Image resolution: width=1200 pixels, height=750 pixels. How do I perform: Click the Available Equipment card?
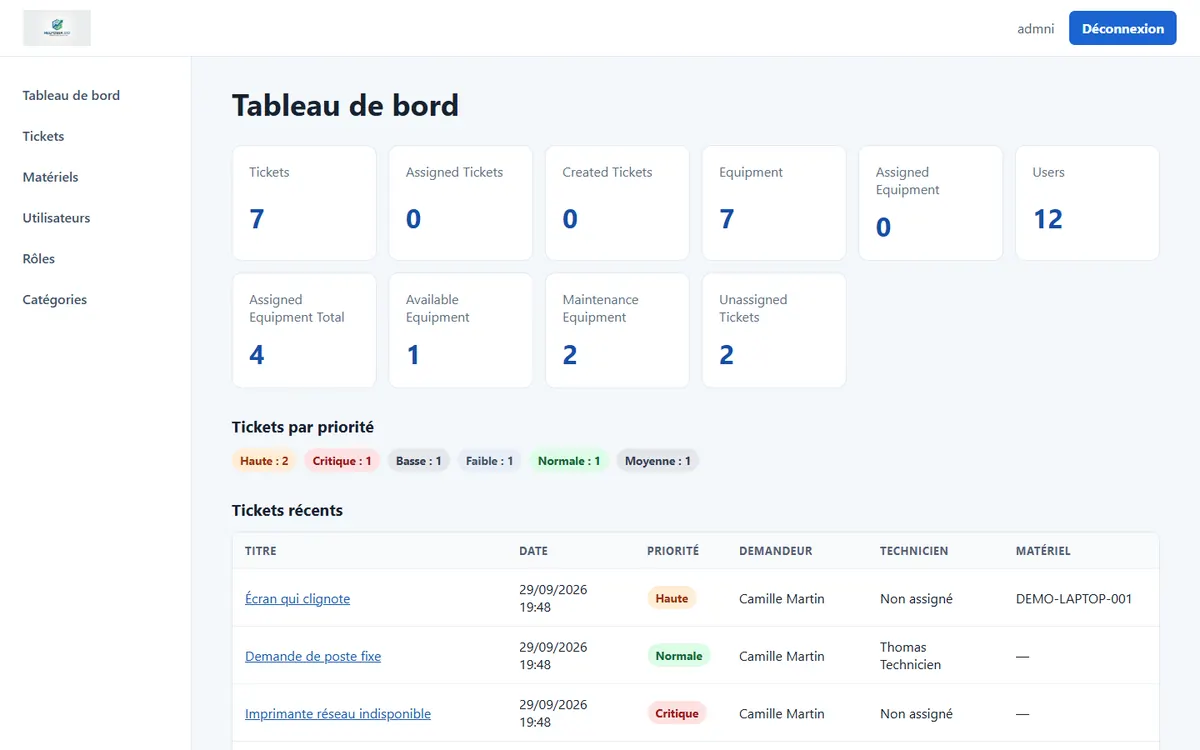click(461, 330)
